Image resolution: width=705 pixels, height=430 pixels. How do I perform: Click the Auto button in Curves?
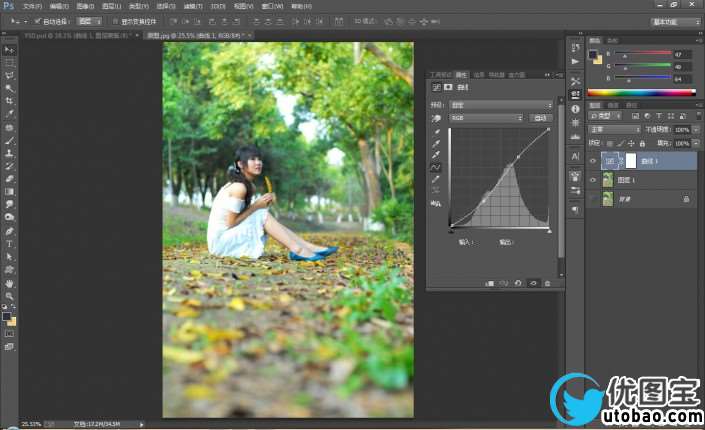pos(540,118)
